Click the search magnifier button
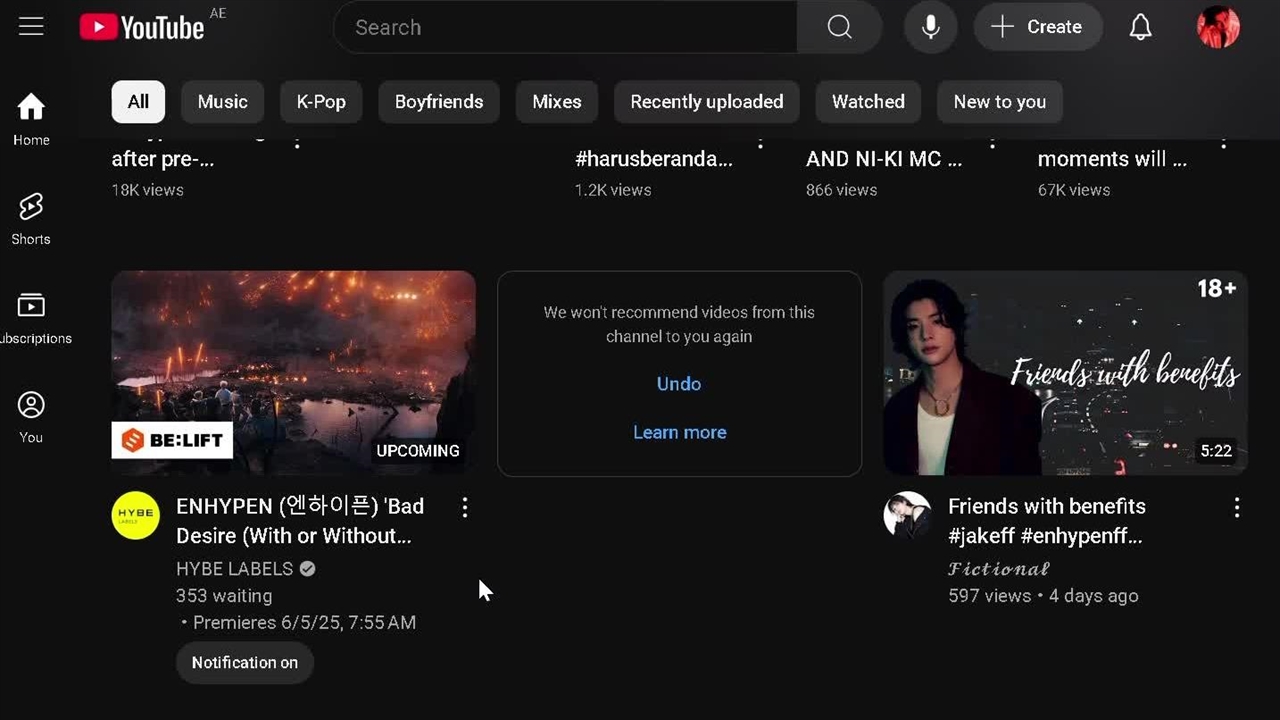This screenshot has height=720, width=1280. [839, 27]
